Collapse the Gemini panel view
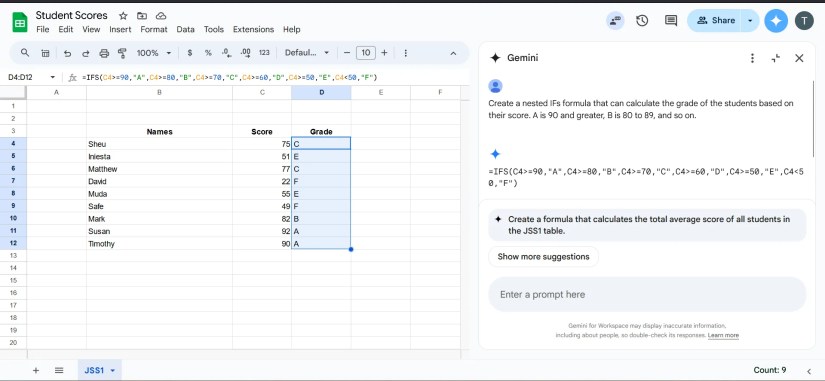Screen dimensions: 825x381 776,58
